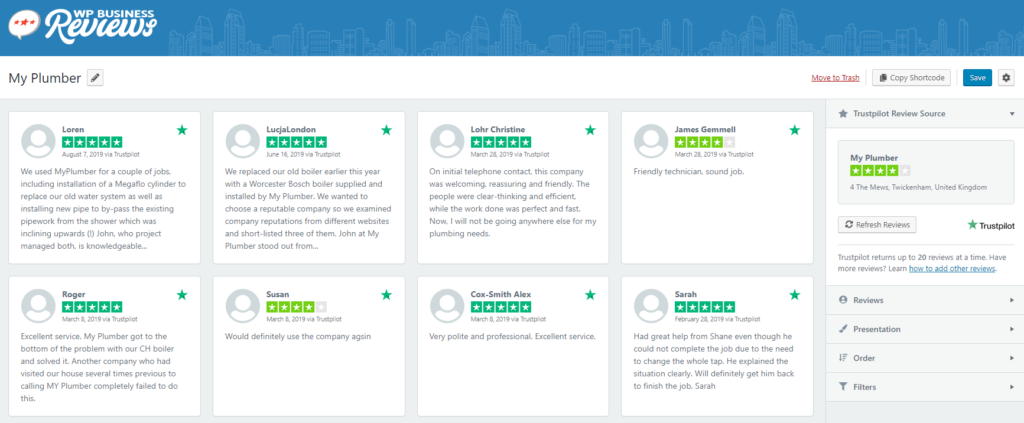
Task: Click the text Would definitely use the company agsin
Action: pos(298,337)
